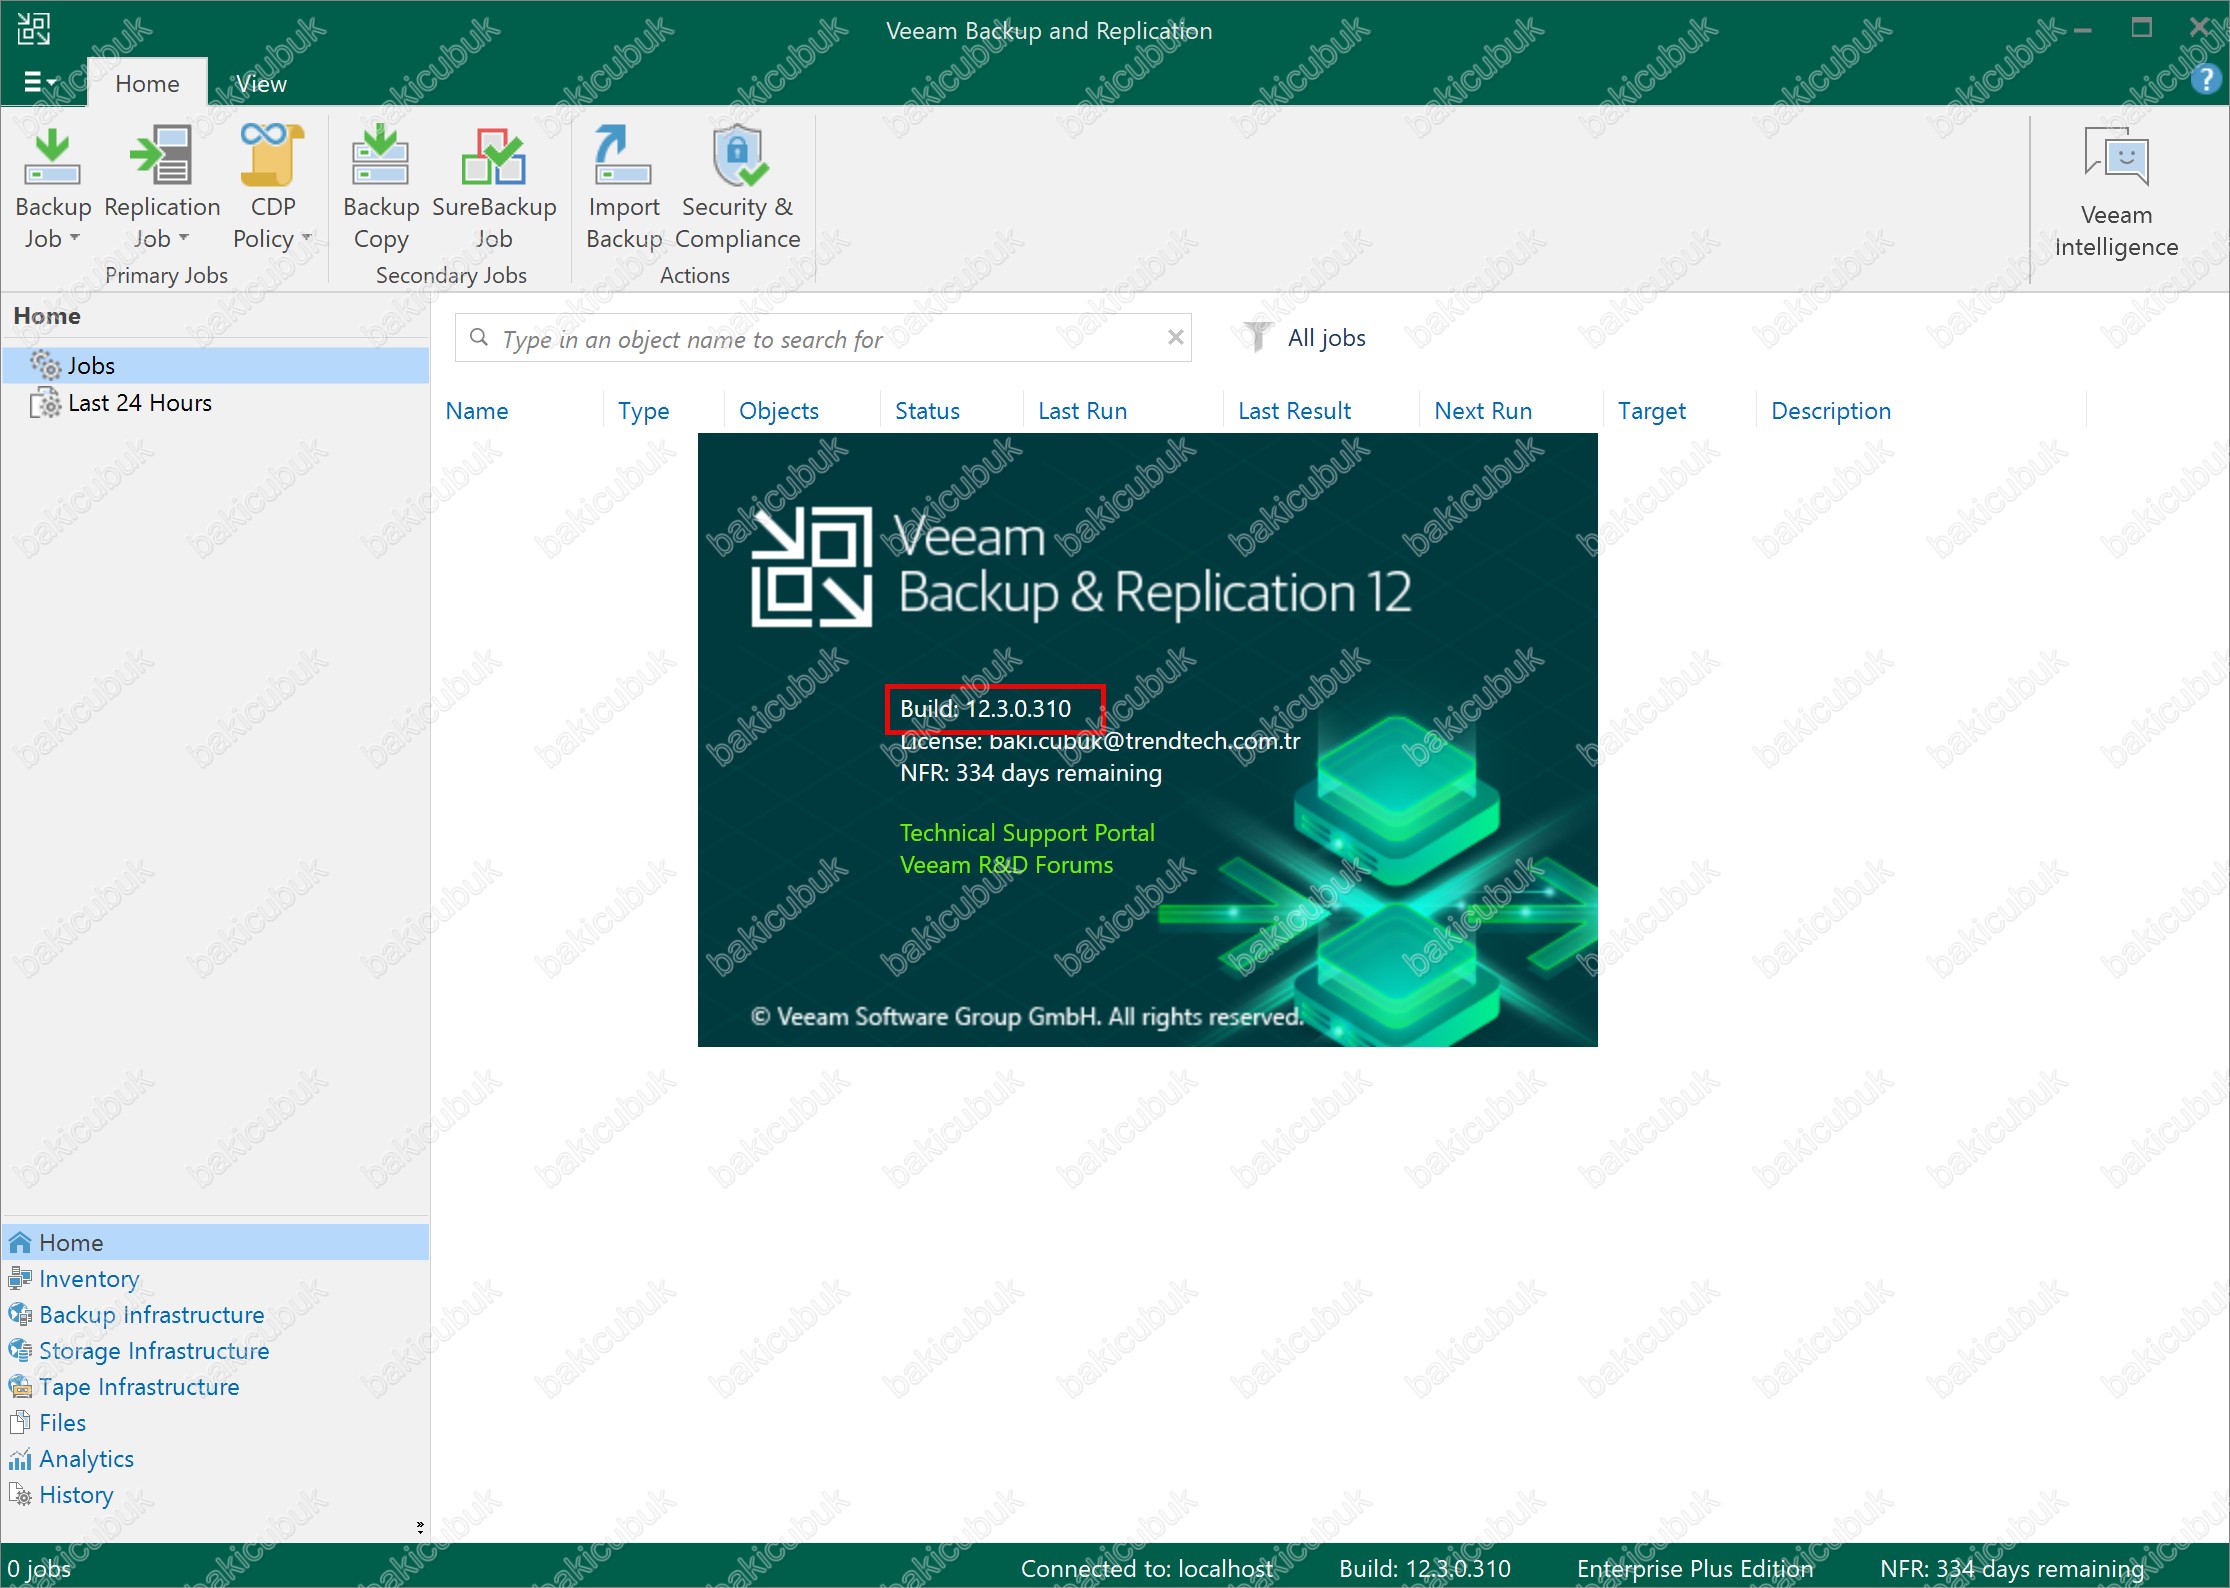The height and width of the screenshot is (1588, 2230).
Task: Sort by the Name column header
Action: pyautogui.click(x=477, y=411)
